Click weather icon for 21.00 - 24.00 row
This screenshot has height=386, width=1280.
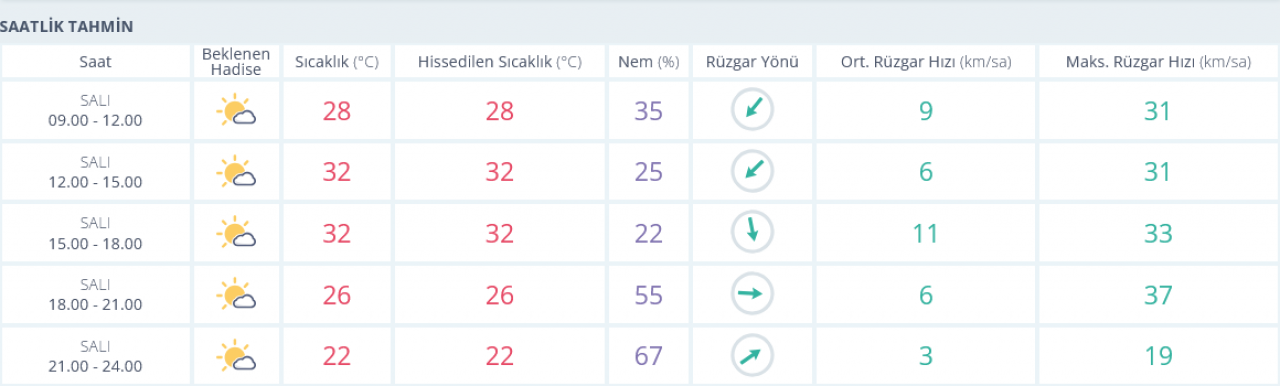pos(236,355)
